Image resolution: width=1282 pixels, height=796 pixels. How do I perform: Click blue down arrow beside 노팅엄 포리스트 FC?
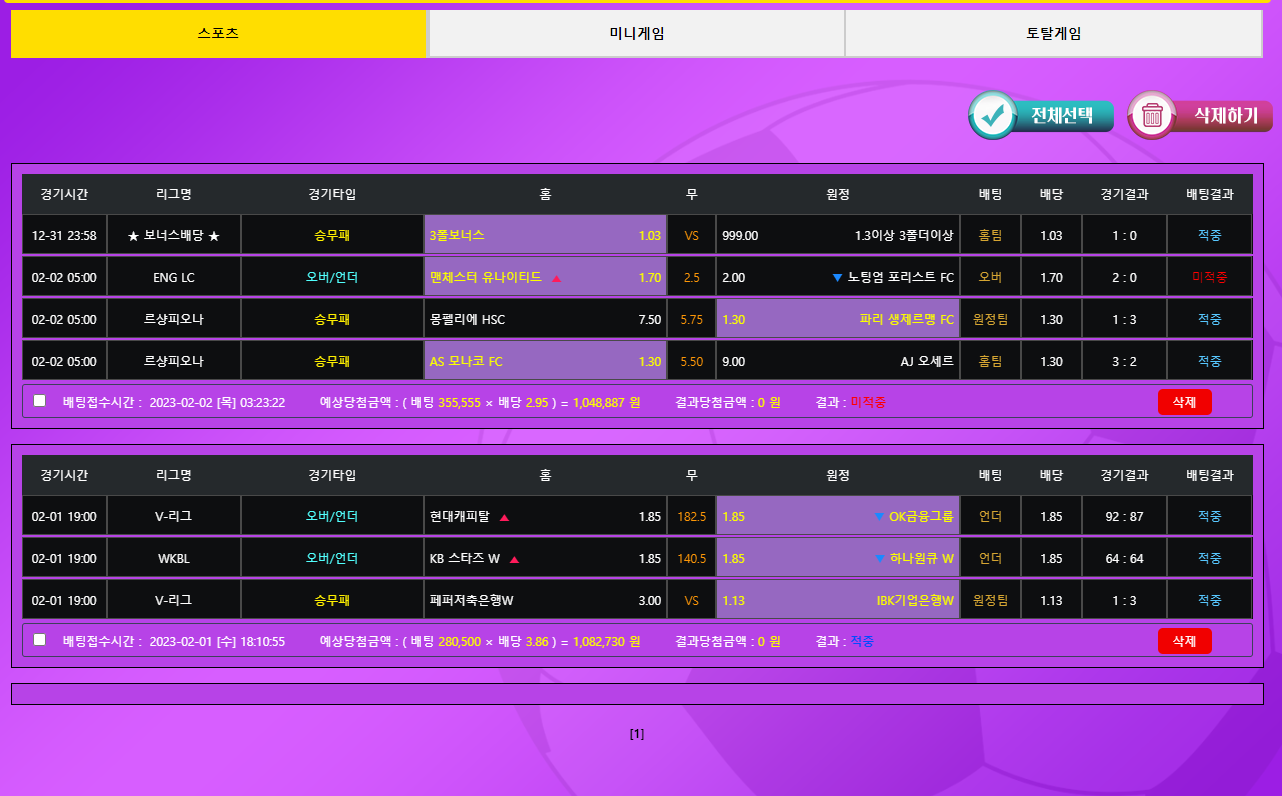pyautogui.click(x=837, y=278)
